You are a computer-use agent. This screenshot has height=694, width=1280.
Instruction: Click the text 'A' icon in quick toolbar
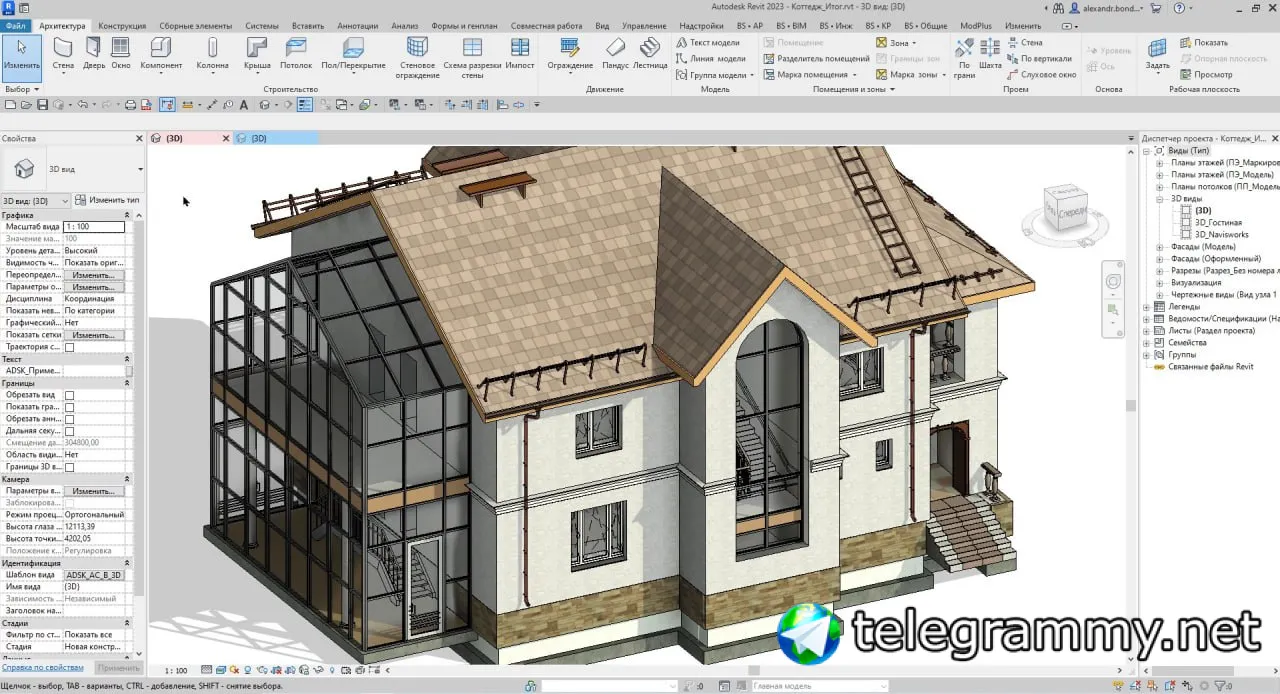tap(243, 104)
